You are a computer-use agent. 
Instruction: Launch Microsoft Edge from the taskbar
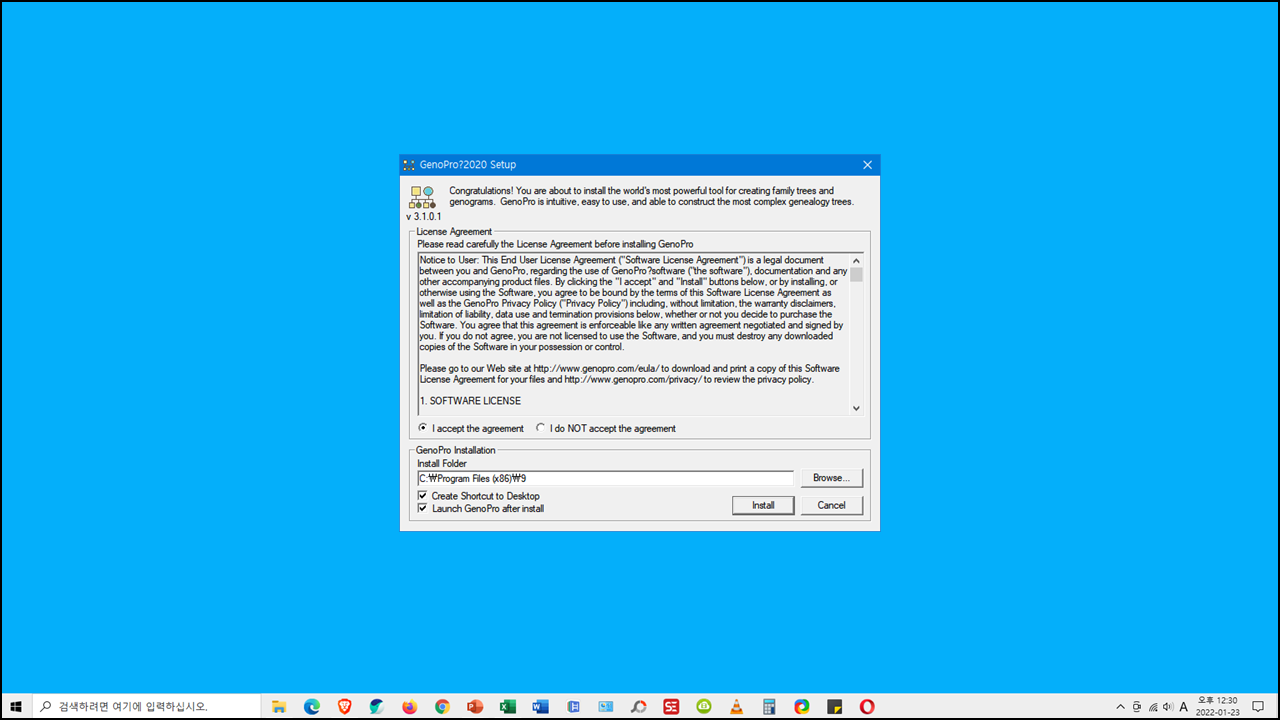tap(312, 706)
